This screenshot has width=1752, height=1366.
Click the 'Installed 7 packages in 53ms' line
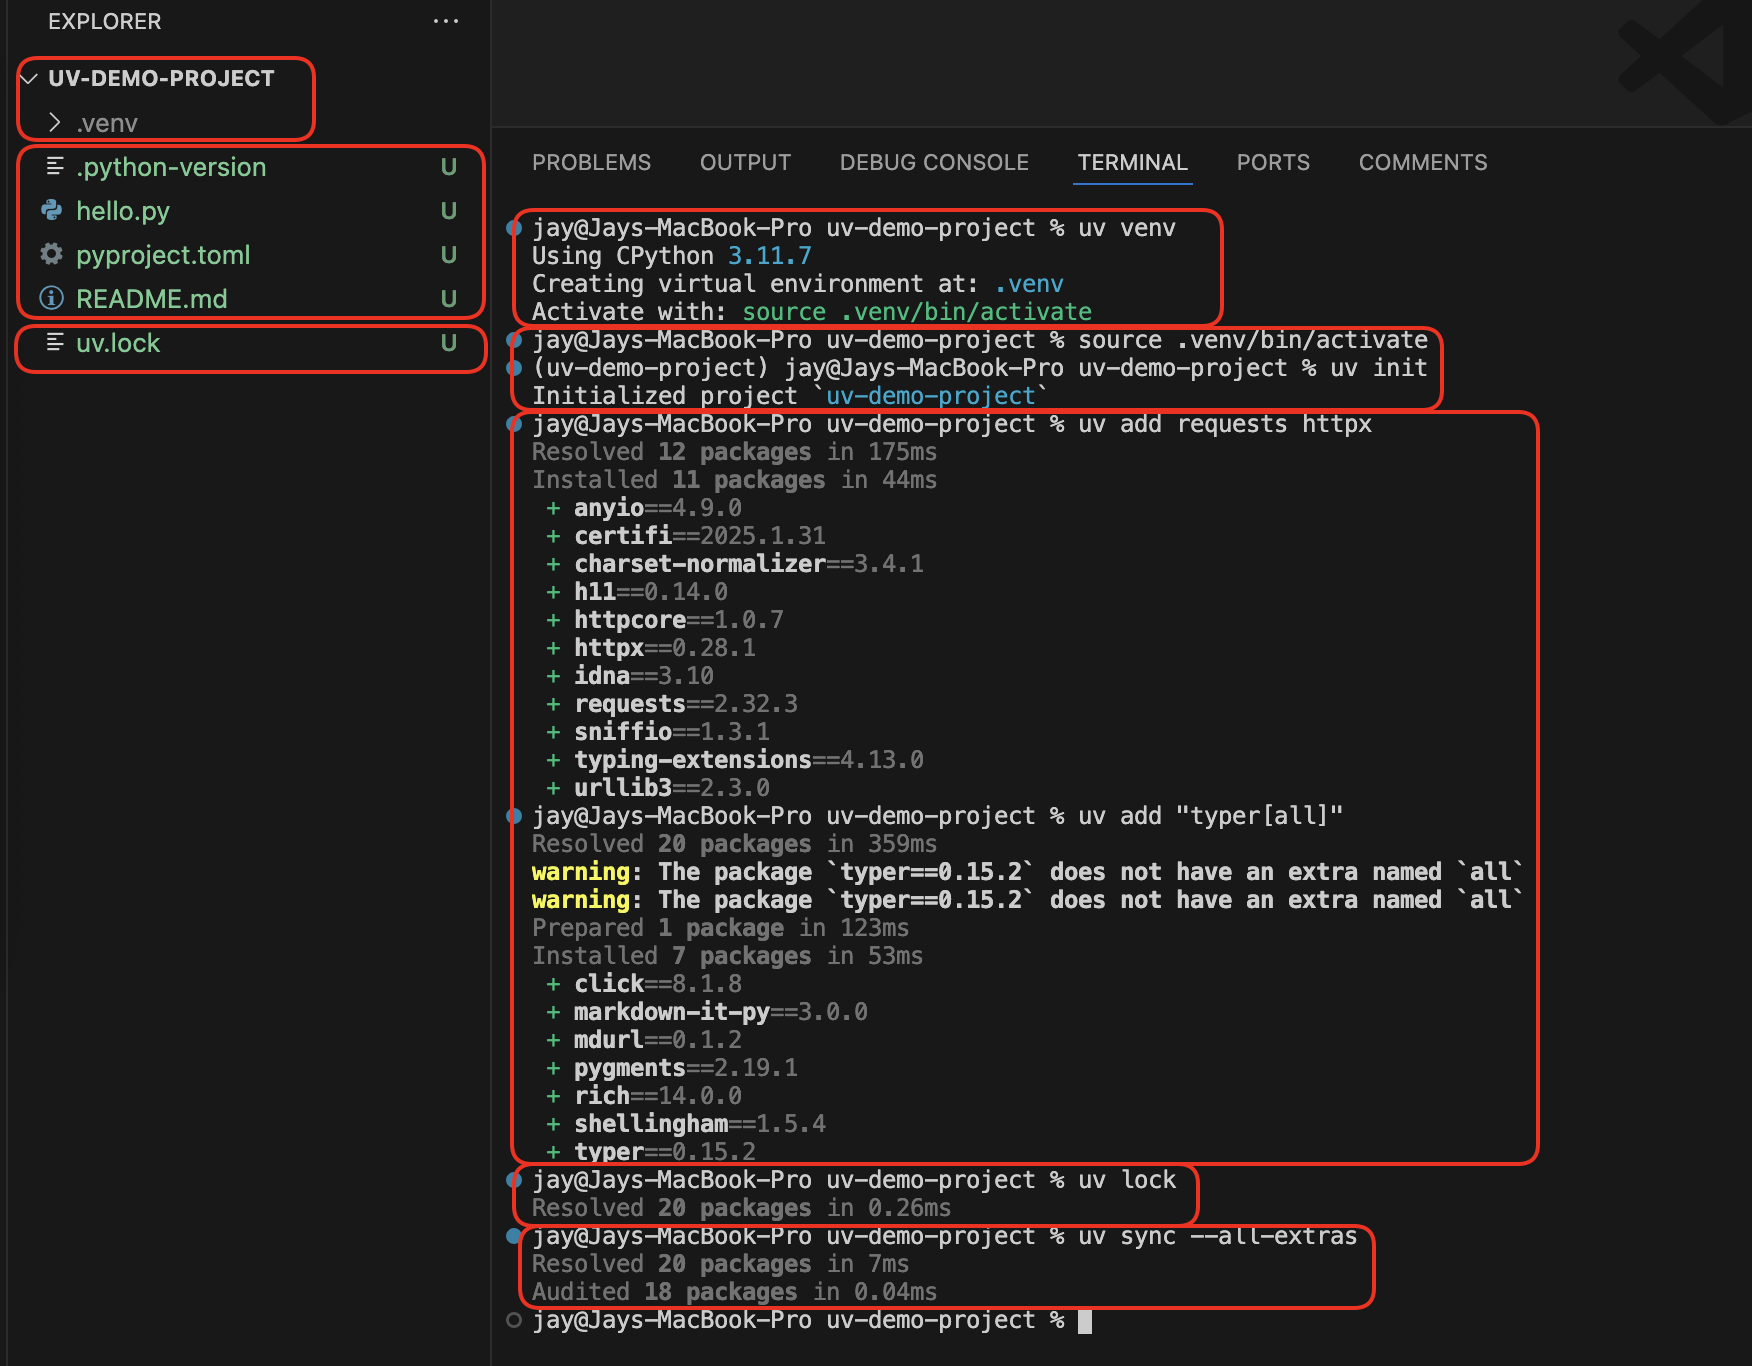tap(728, 956)
